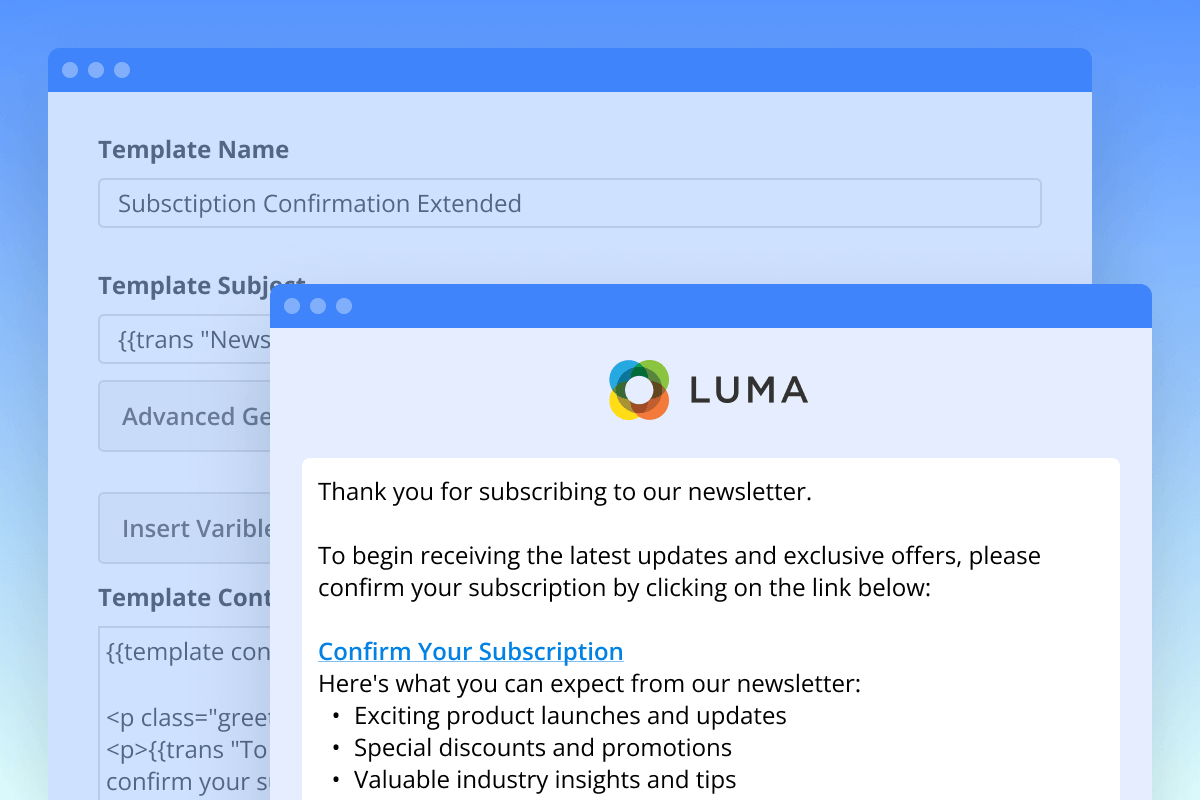Image resolution: width=1200 pixels, height=800 pixels.
Task: Select 'Special discounts and promotions' bullet
Action: pyautogui.click(x=542, y=748)
